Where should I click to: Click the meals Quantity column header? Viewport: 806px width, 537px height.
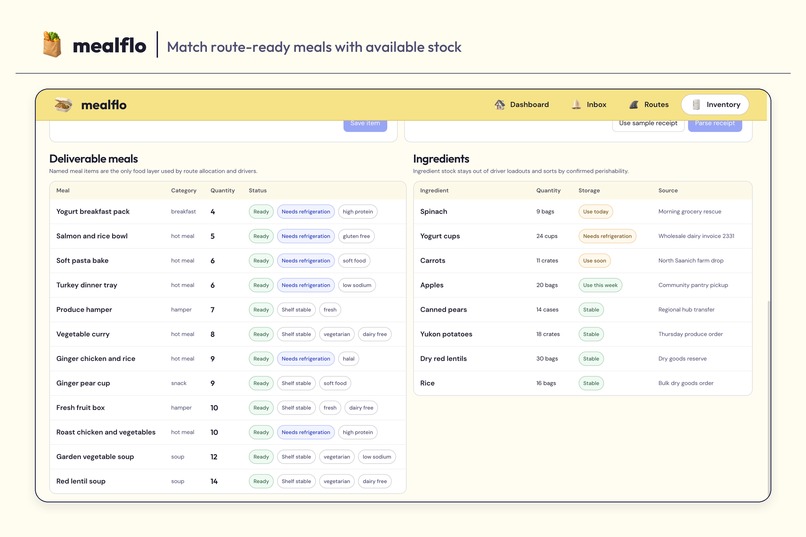223,190
